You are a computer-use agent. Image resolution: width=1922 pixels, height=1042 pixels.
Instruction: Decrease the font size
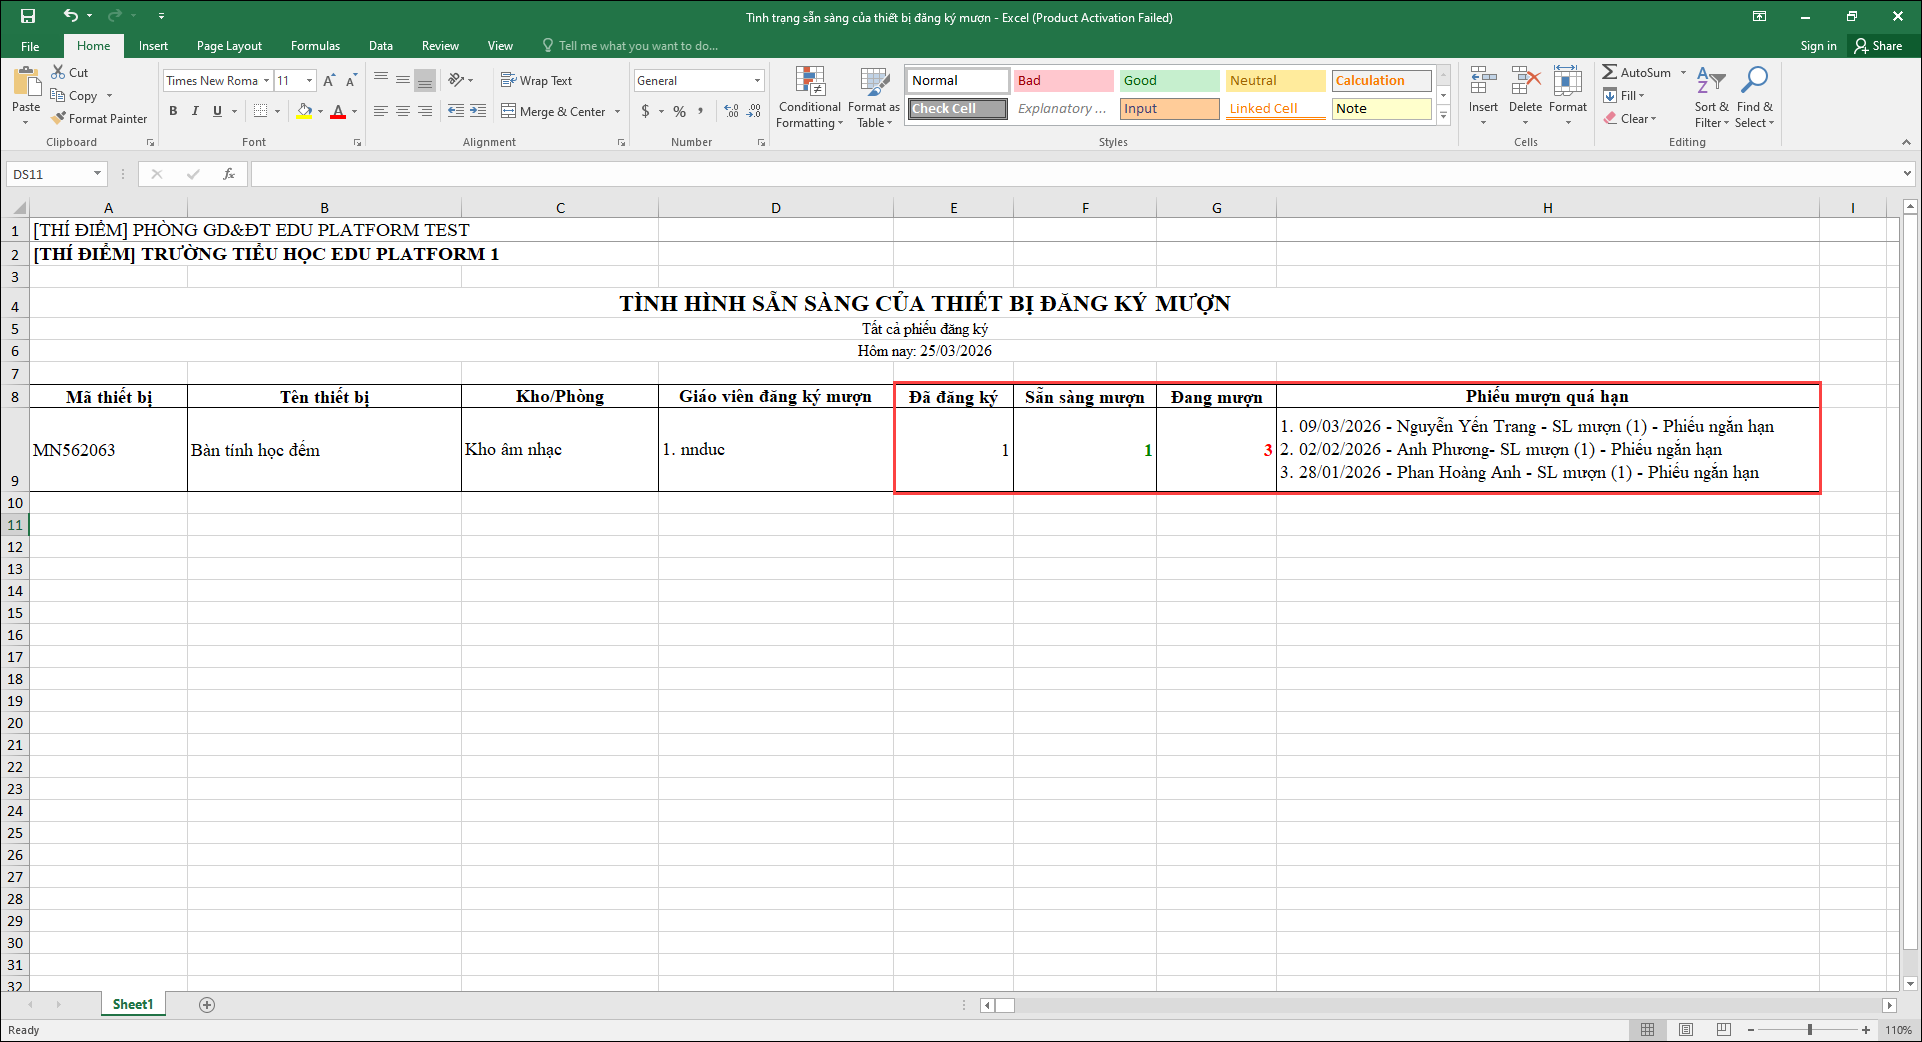click(351, 81)
